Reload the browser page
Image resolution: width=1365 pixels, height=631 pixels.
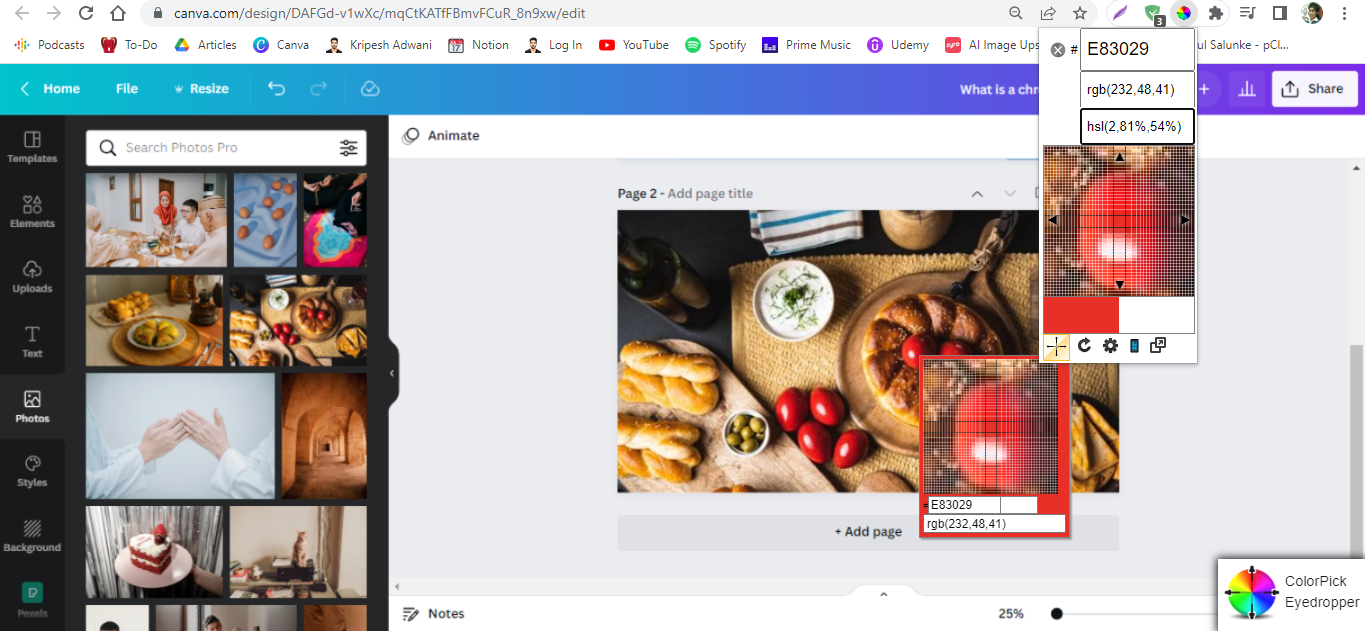click(86, 14)
